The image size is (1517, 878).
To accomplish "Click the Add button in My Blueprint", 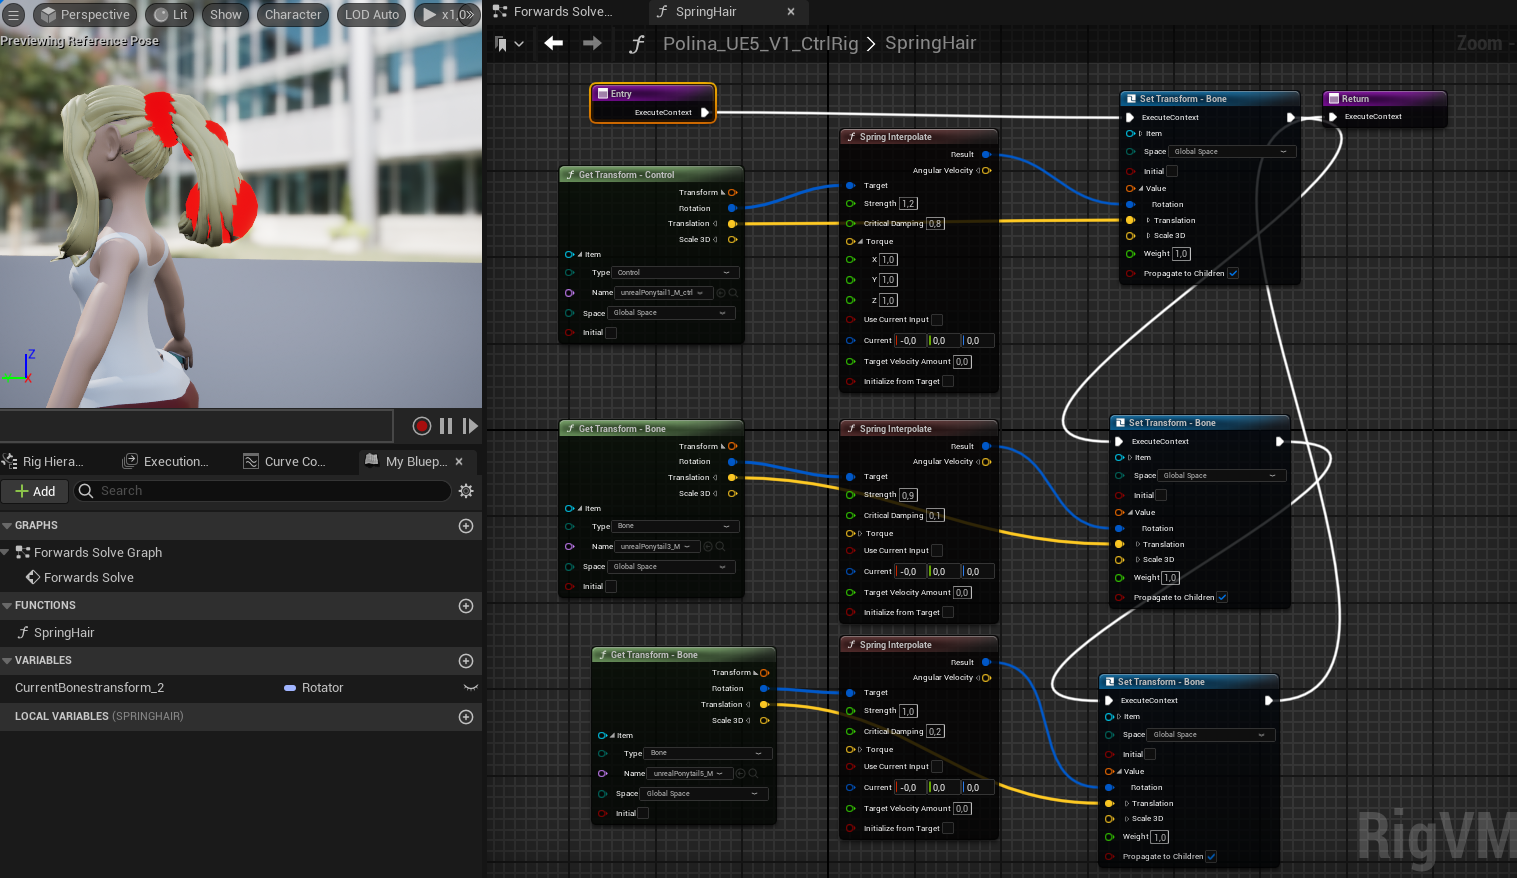I will [x=35, y=491].
